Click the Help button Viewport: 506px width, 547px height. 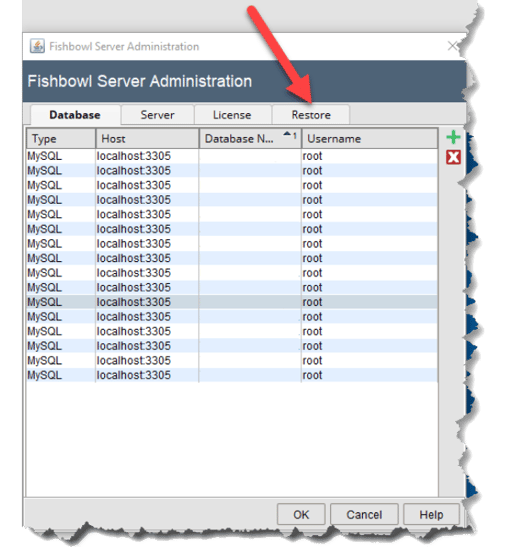431,515
